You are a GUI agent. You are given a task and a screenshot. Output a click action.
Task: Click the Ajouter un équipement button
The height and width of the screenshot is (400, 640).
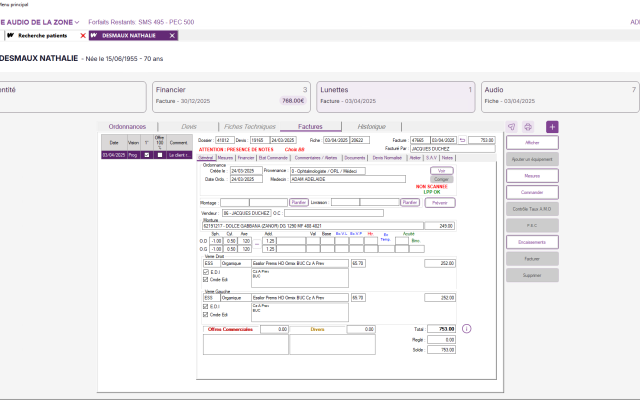pyautogui.click(x=532, y=159)
